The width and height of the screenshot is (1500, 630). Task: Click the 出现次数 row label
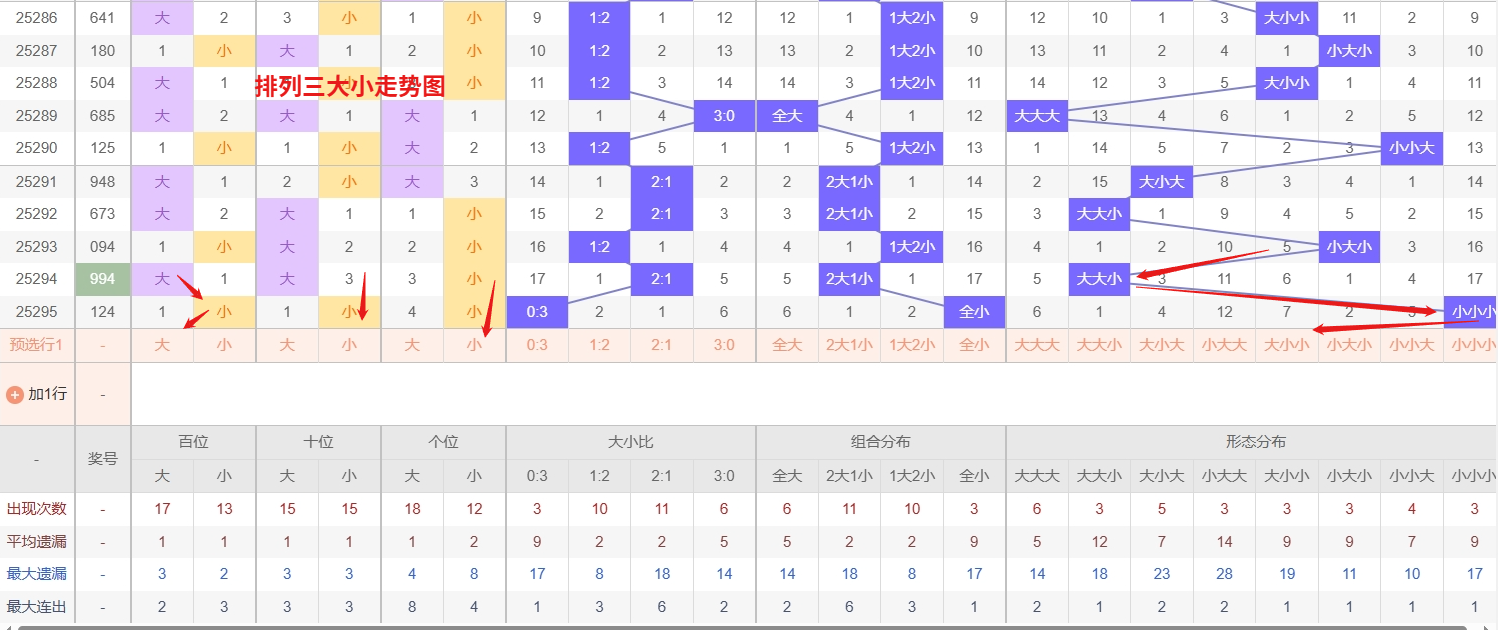tap(37, 509)
